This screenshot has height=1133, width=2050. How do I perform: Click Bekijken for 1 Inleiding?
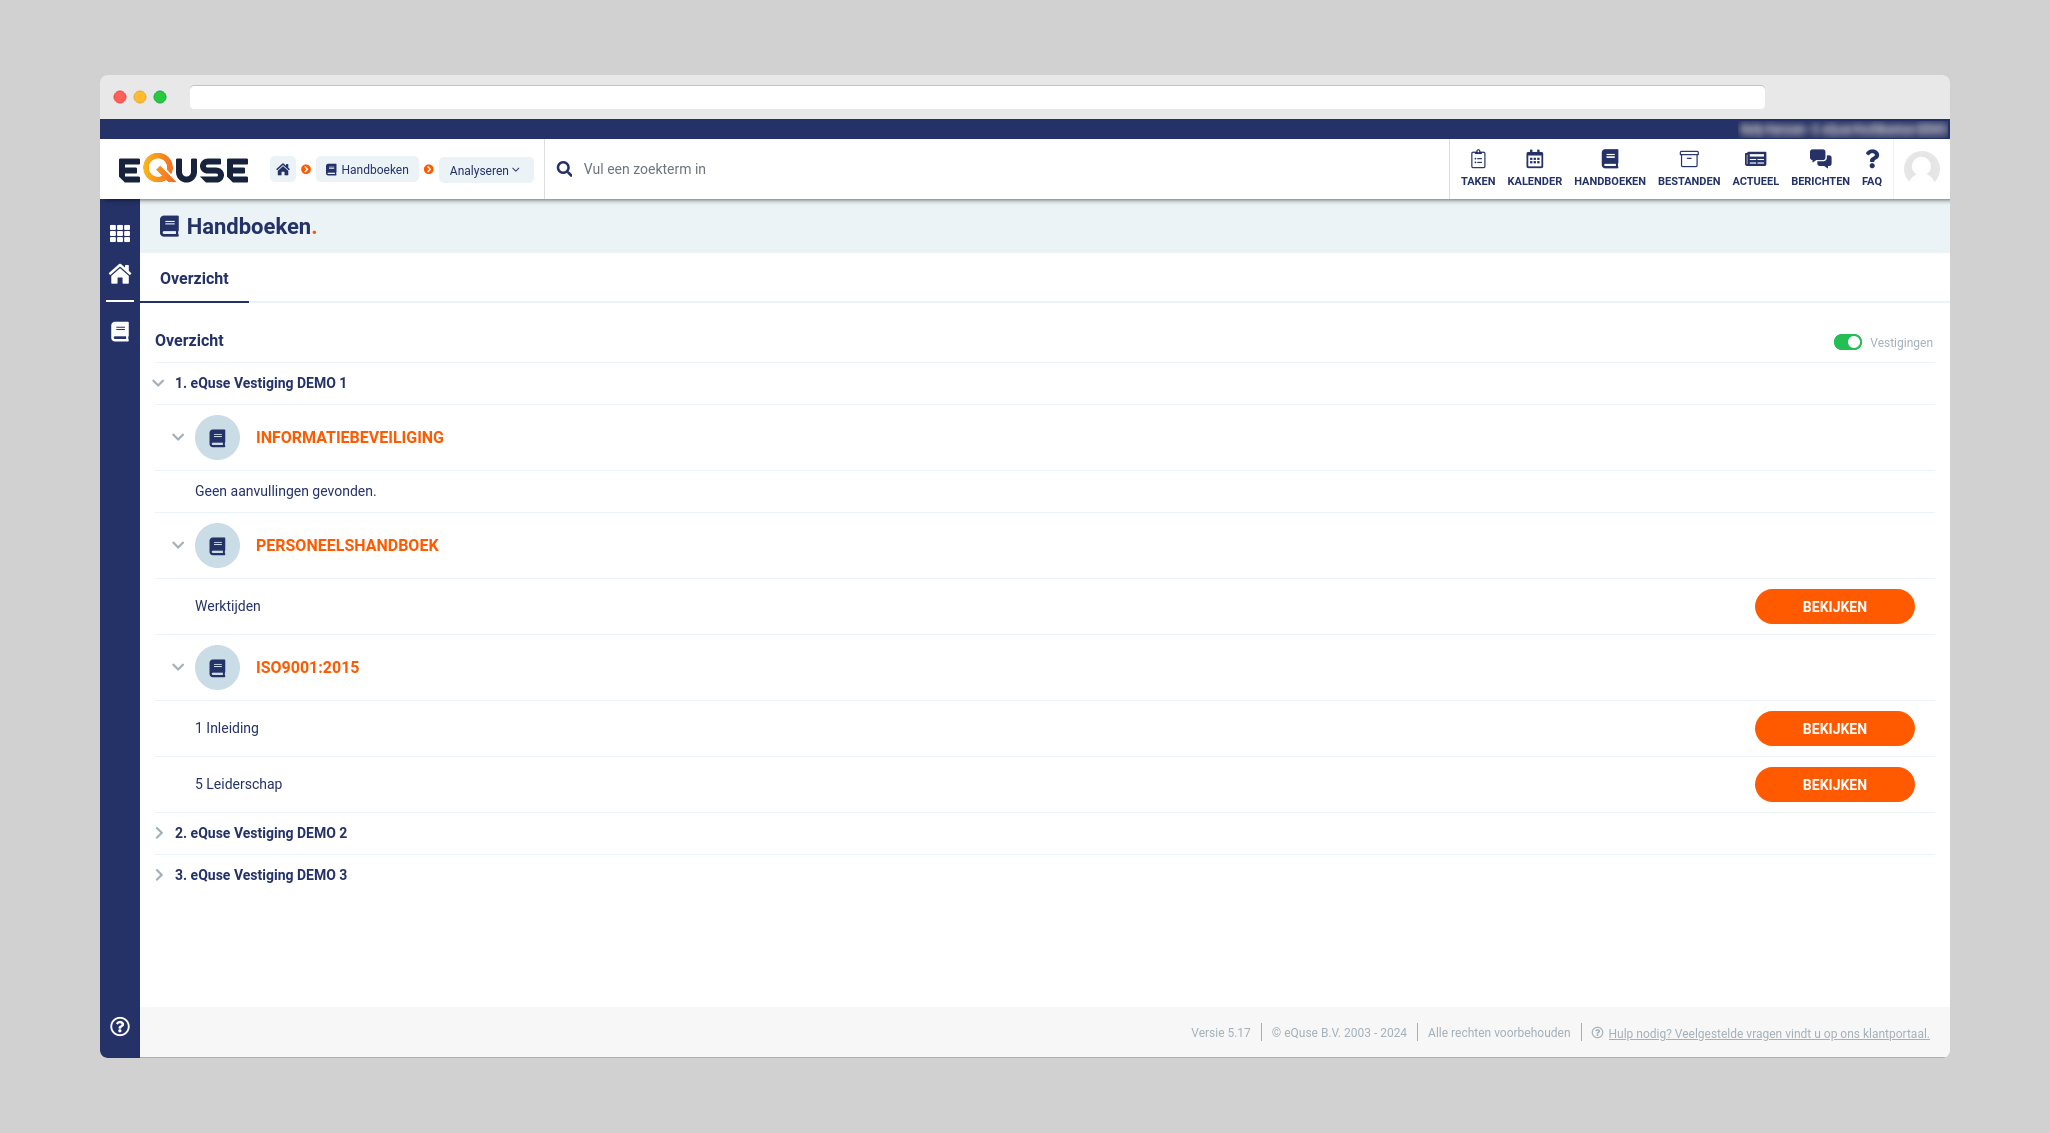1834,728
